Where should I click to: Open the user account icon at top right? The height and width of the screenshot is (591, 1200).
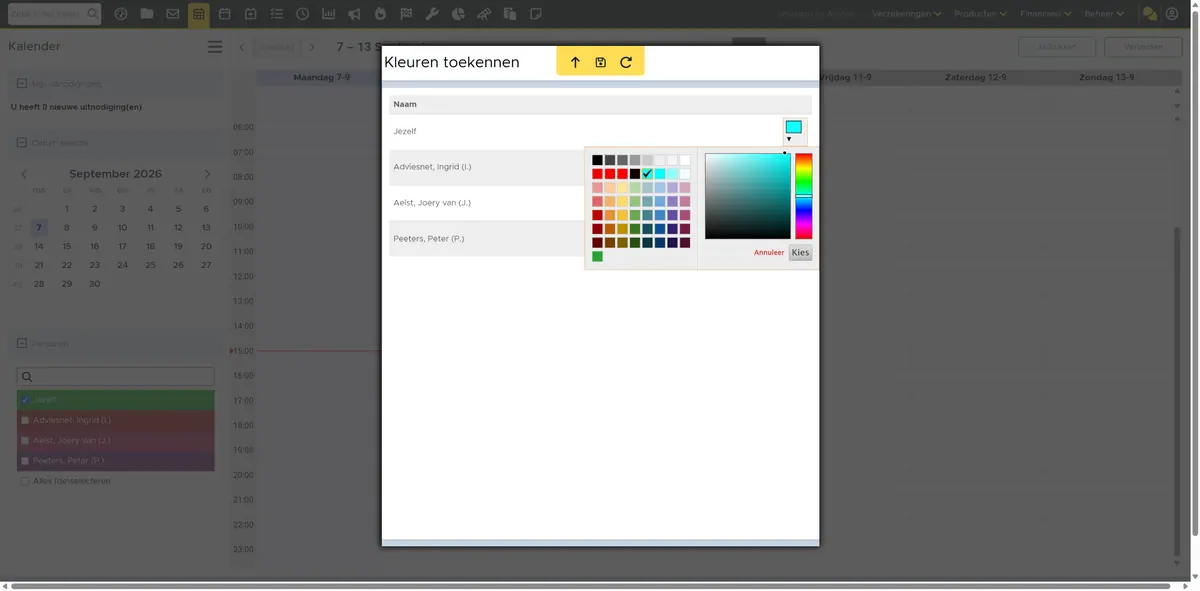[1172, 14]
